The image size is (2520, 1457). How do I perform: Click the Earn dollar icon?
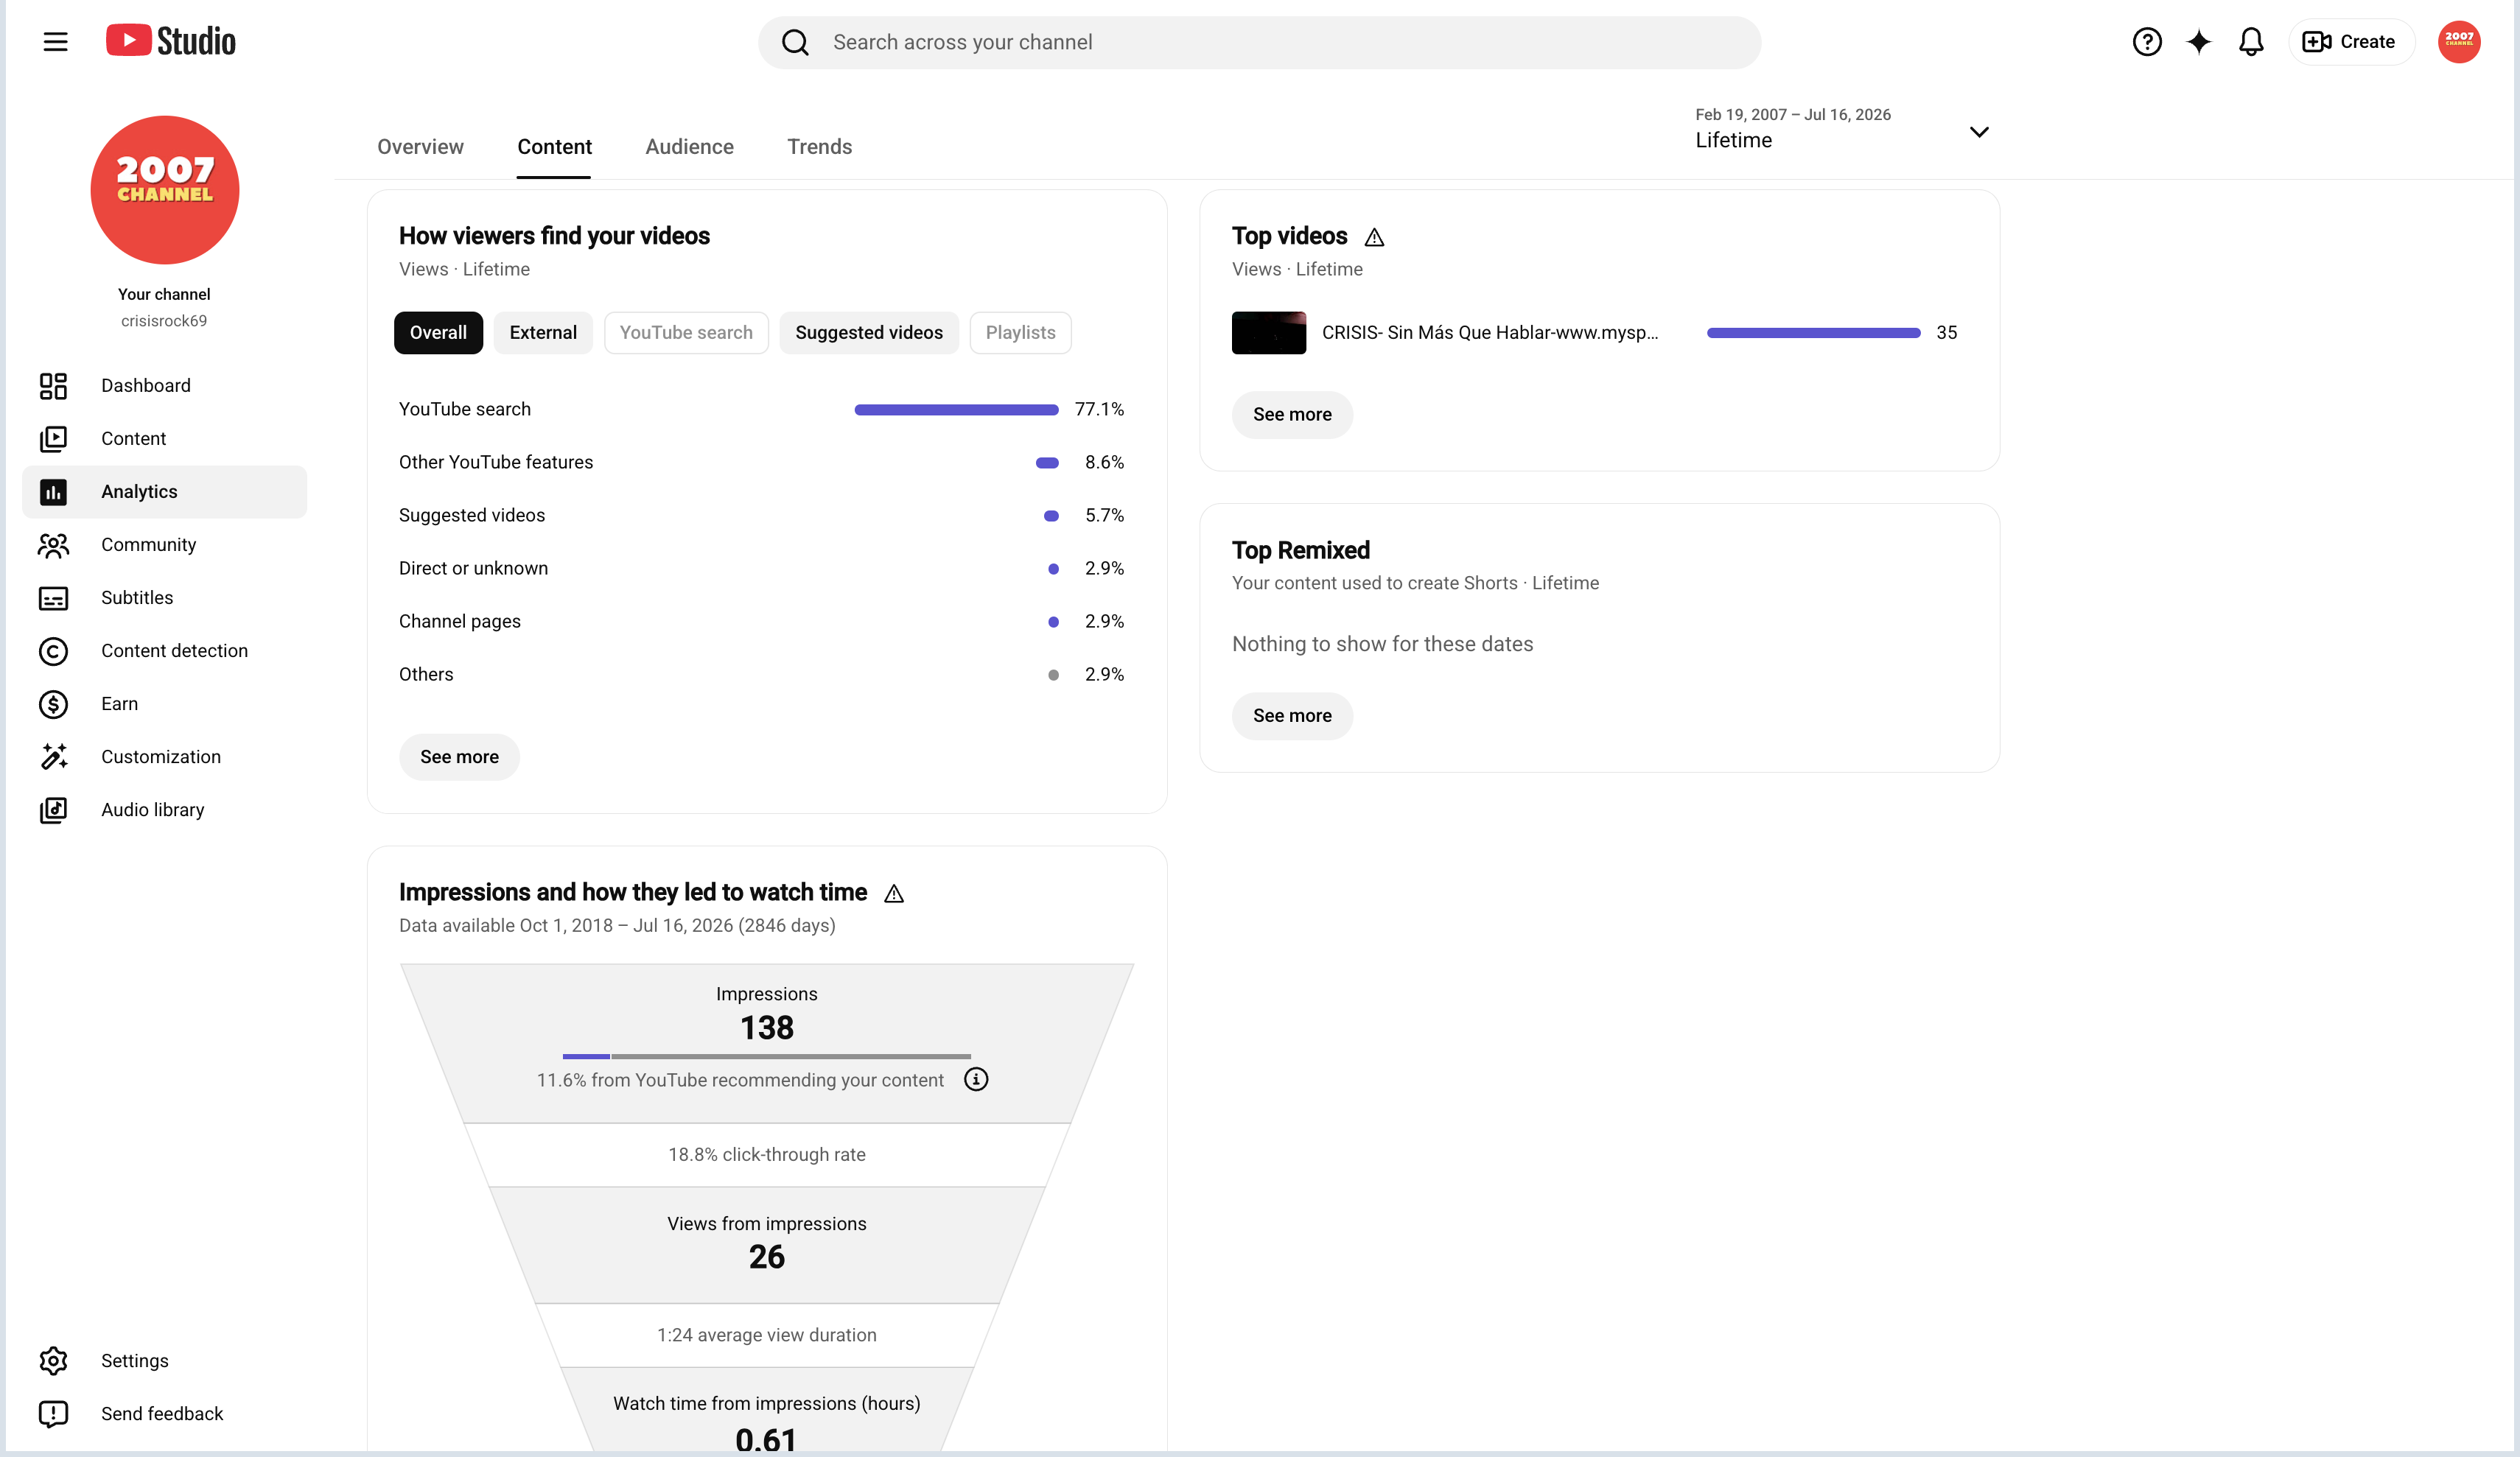(x=53, y=704)
